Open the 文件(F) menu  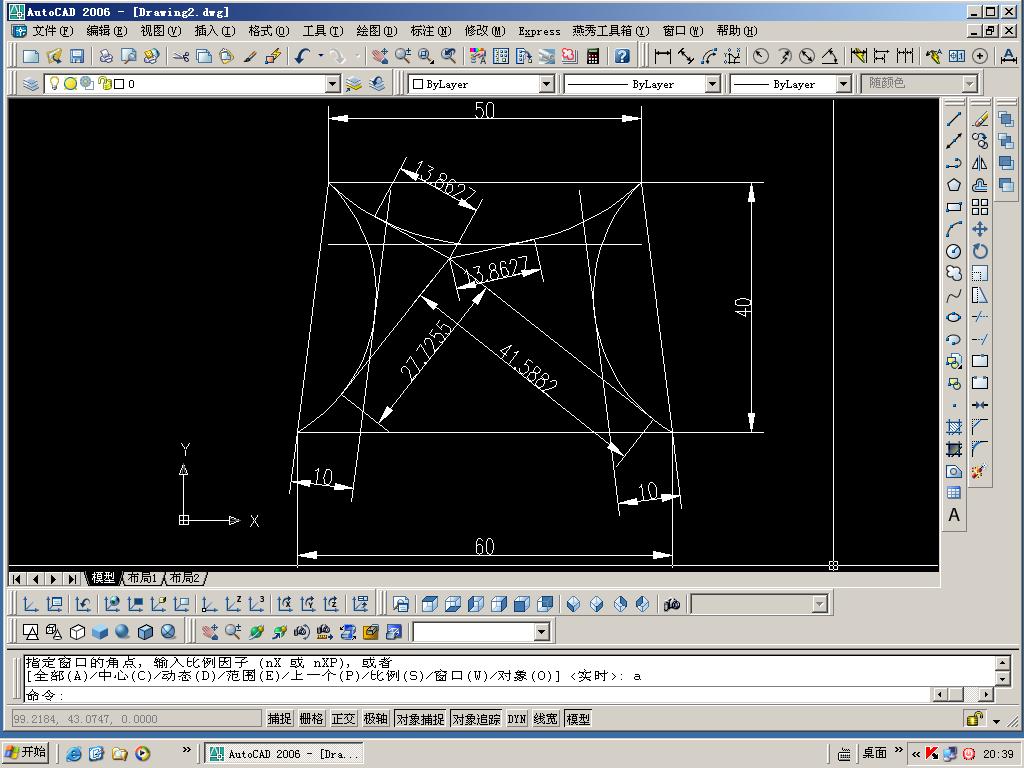click(53, 31)
